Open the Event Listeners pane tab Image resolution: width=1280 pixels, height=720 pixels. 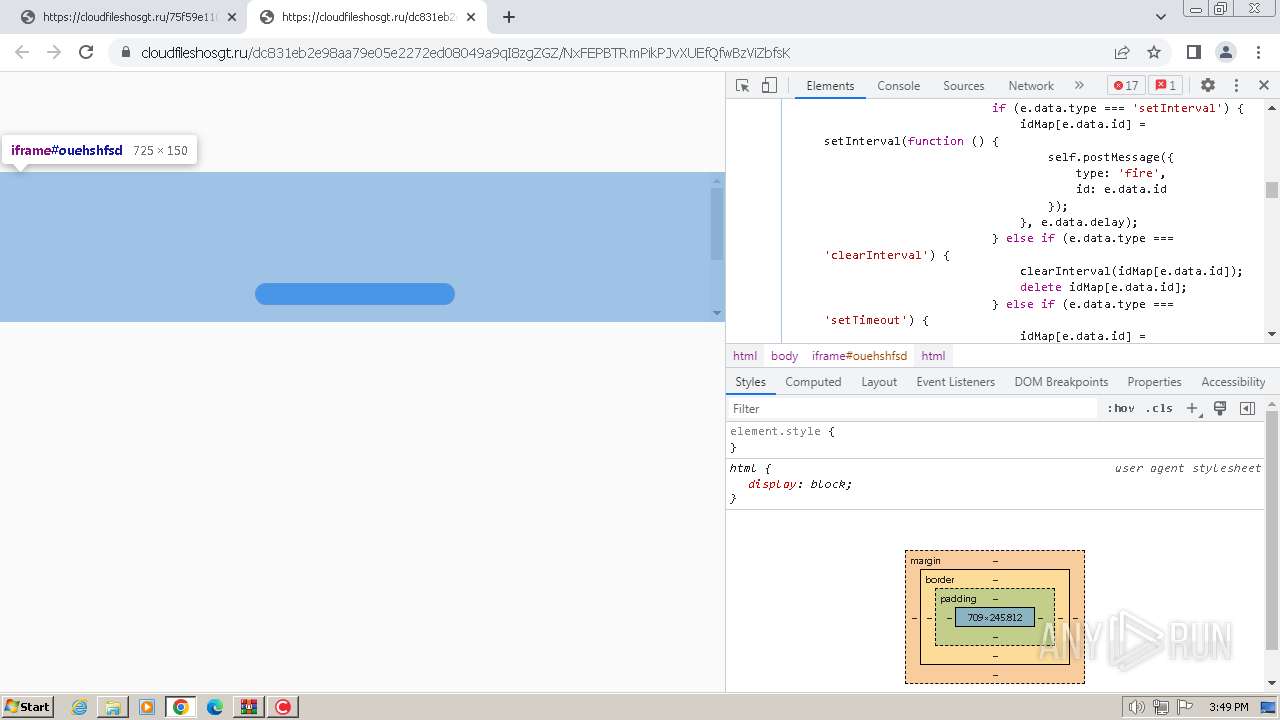[x=955, y=382]
